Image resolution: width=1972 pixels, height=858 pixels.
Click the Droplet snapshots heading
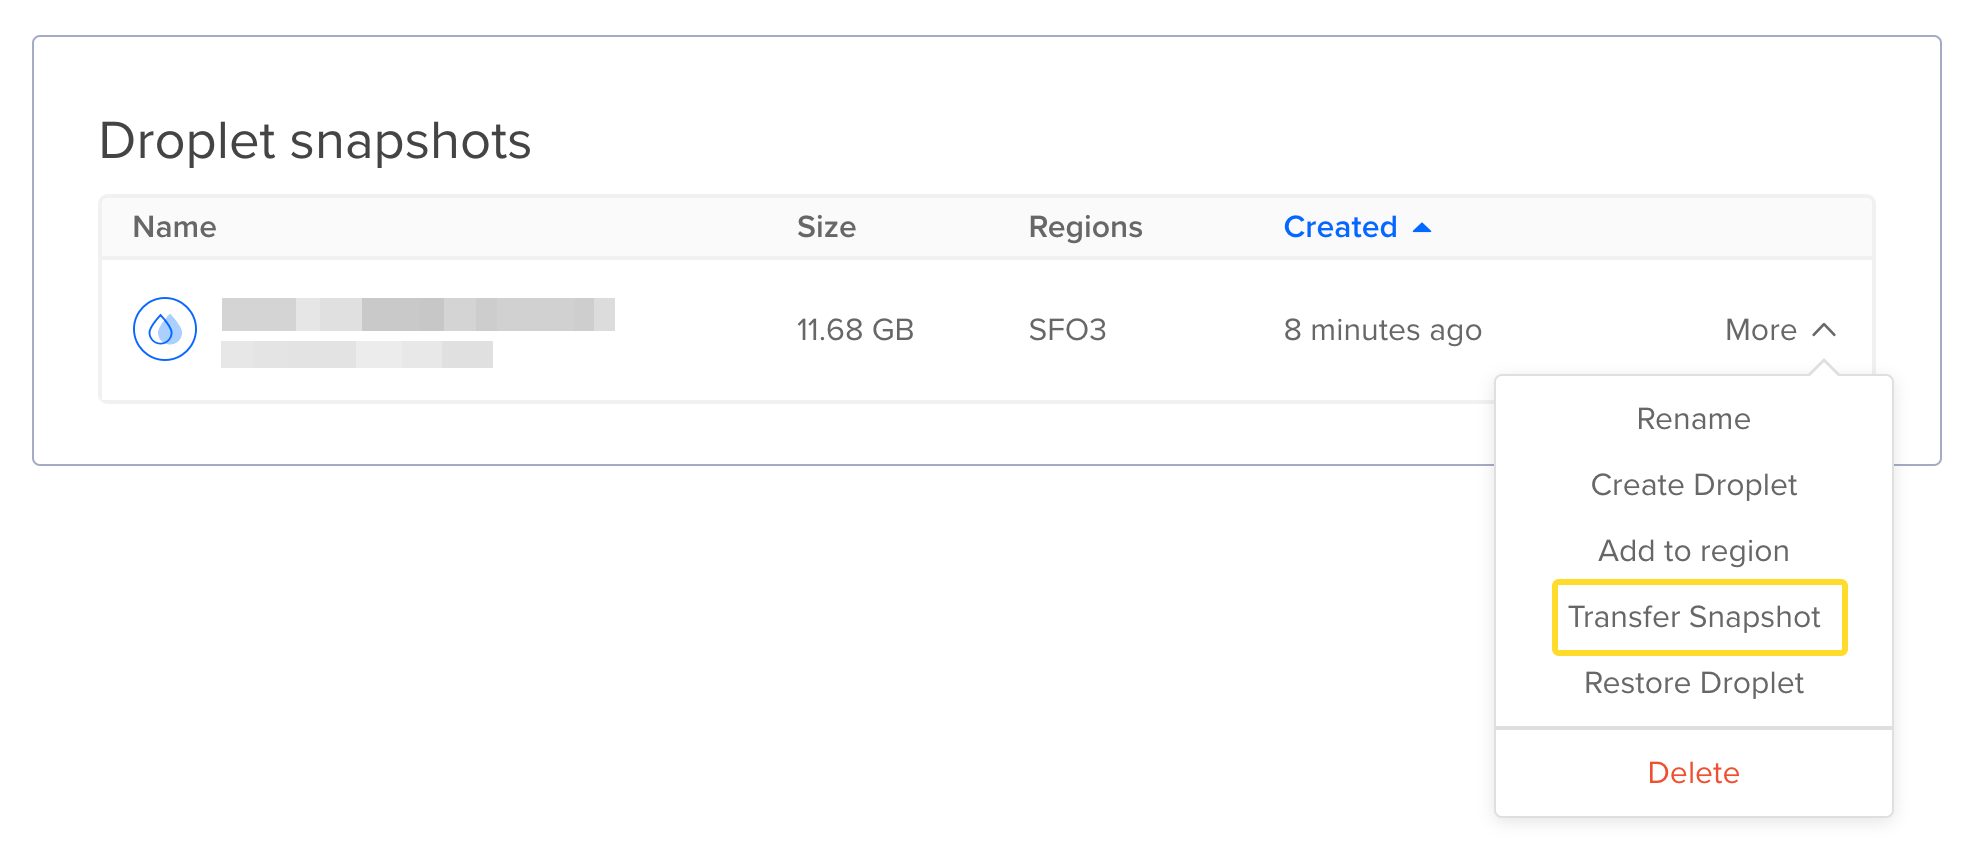click(x=315, y=141)
